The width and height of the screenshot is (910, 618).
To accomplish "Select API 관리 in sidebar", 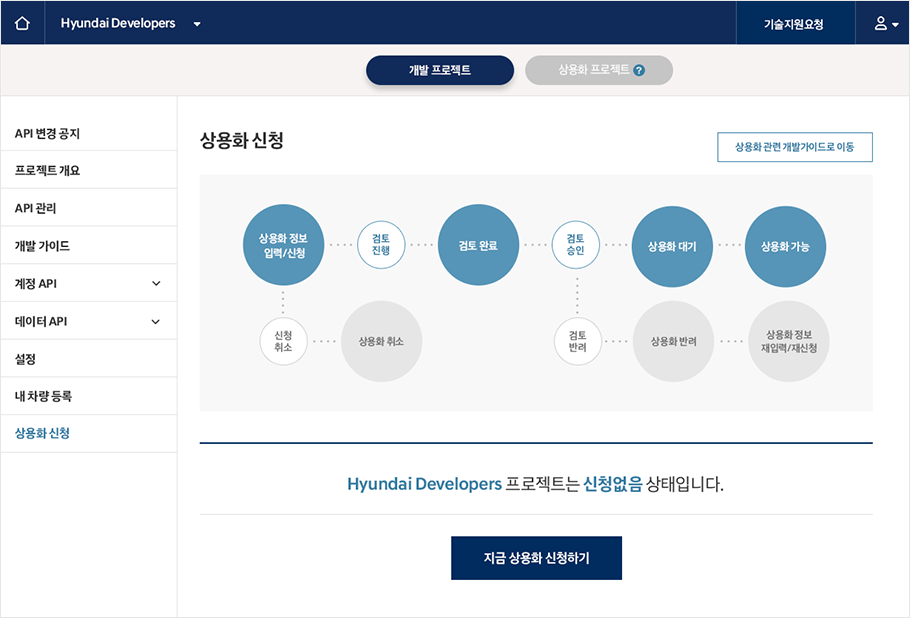I will (x=89, y=208).
